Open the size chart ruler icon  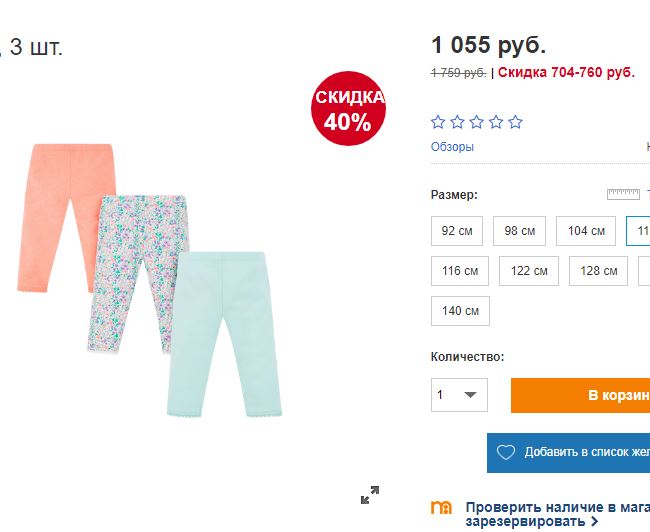[x=623, y=194]
